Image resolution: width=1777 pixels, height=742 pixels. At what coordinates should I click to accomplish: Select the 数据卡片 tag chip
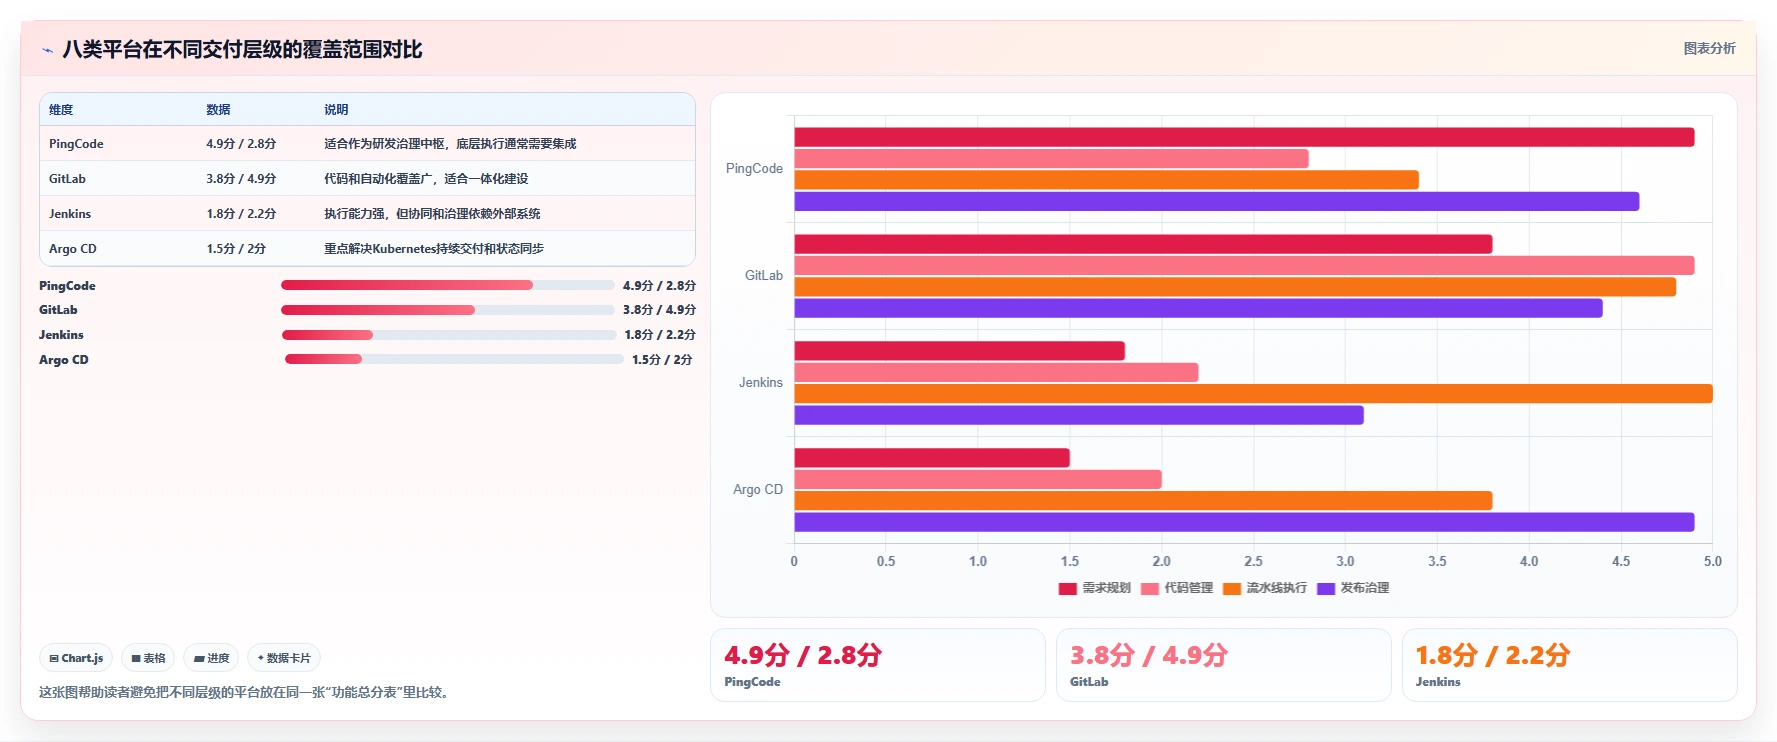click(x=284, y=658)
